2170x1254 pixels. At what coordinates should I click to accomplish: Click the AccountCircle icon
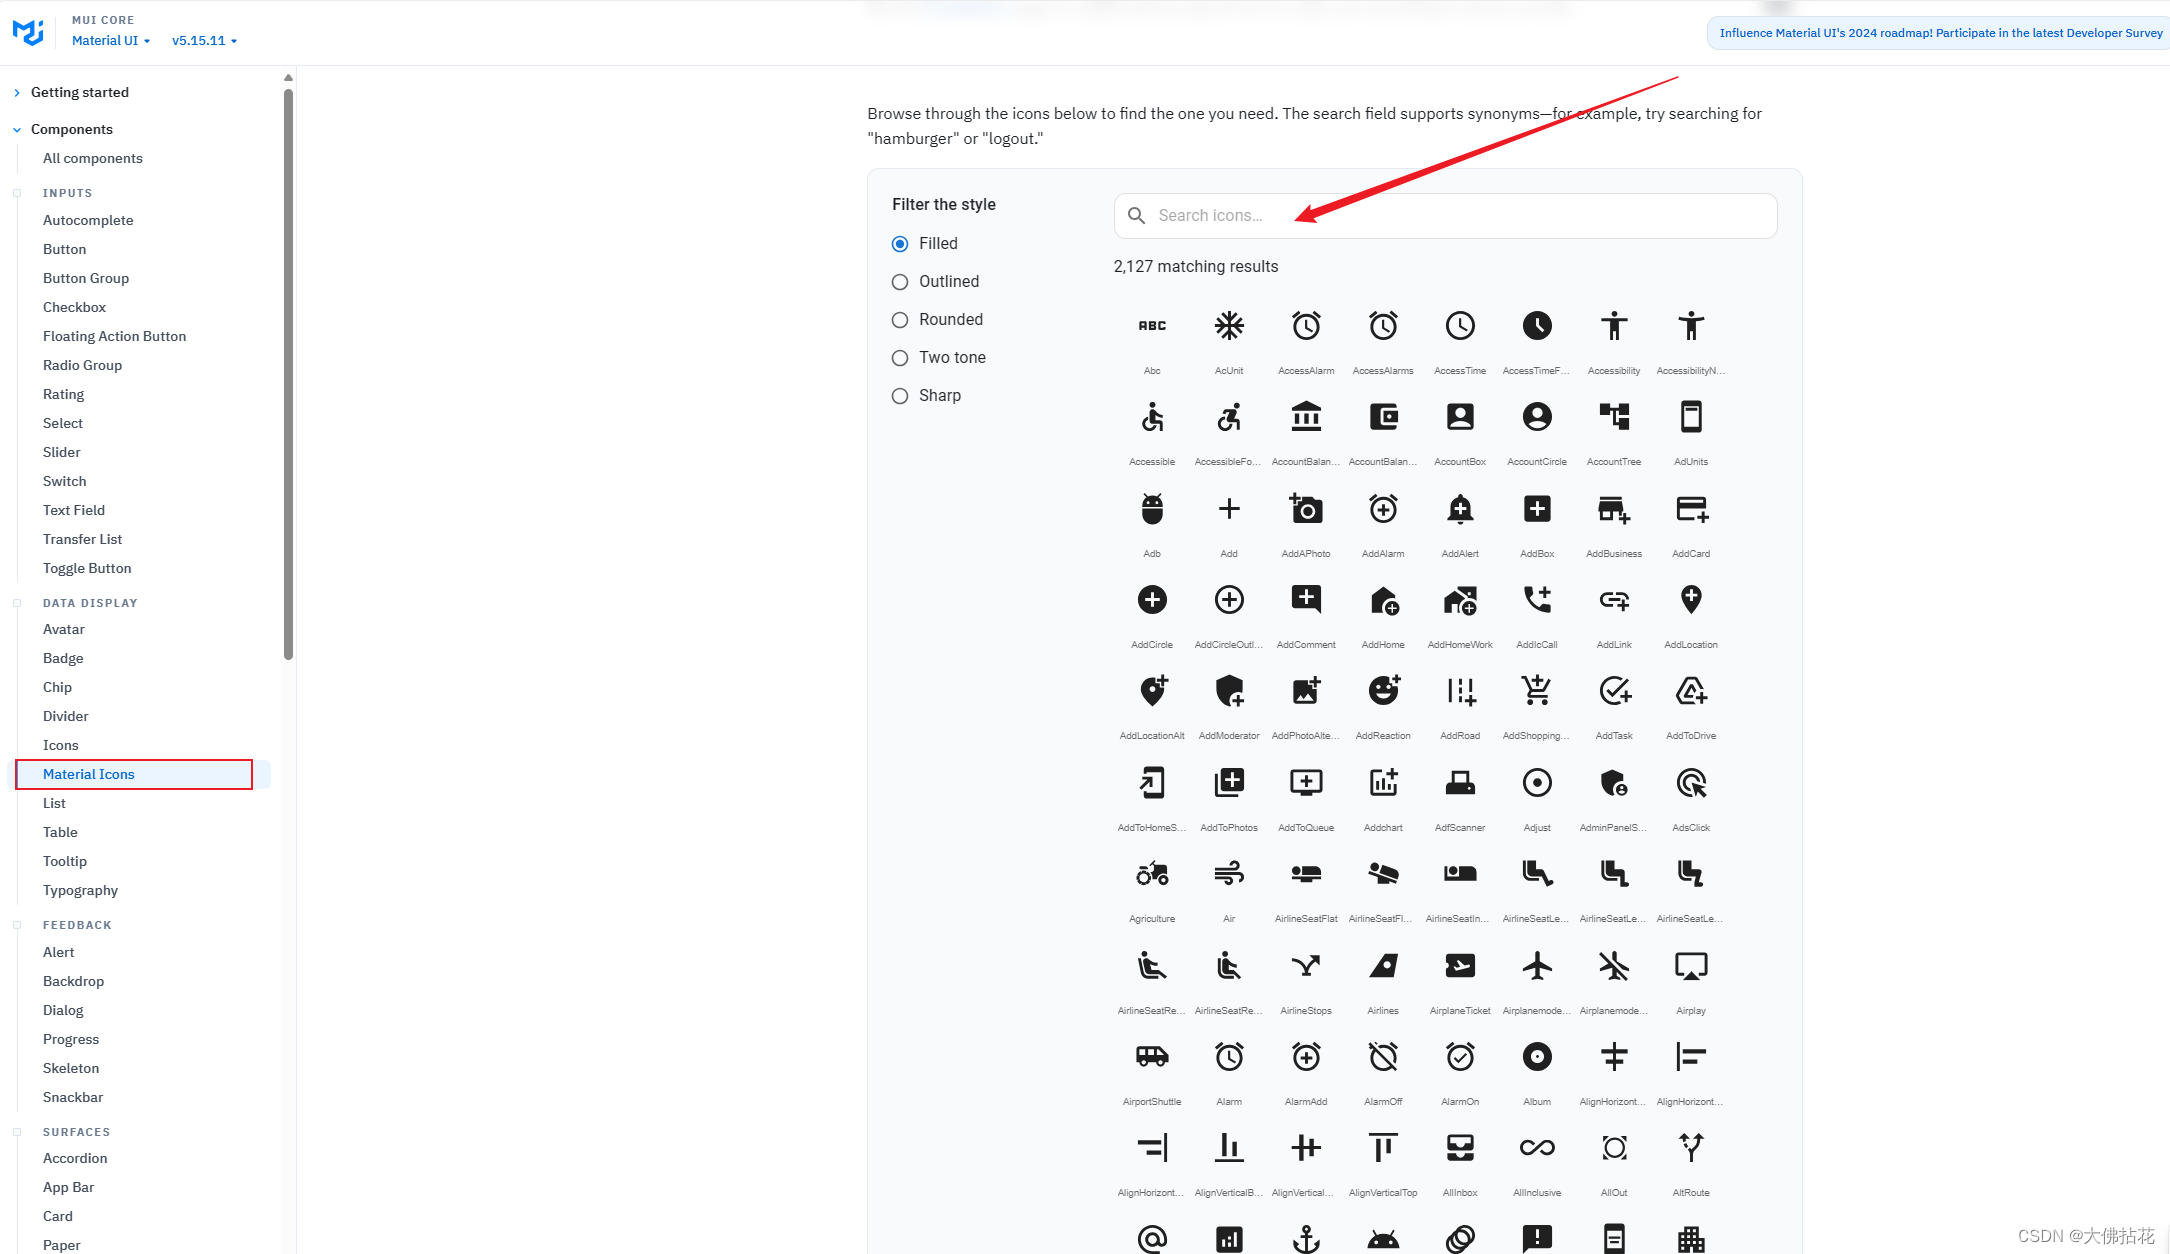[x=1537, y=417]
